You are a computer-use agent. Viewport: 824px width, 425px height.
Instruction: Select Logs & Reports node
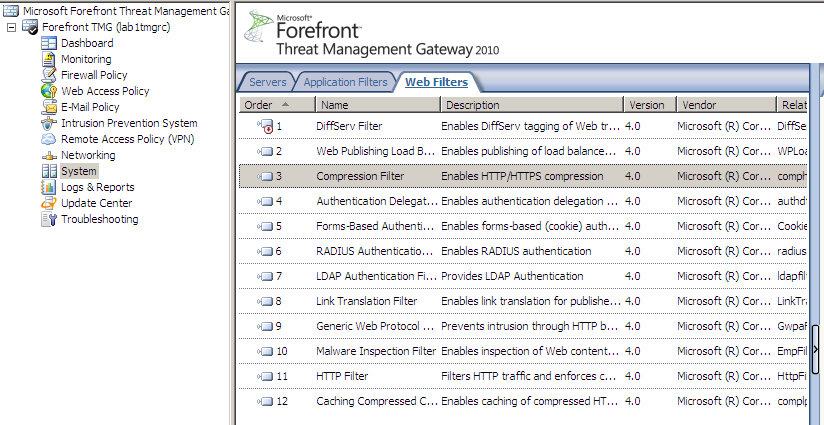97,187
